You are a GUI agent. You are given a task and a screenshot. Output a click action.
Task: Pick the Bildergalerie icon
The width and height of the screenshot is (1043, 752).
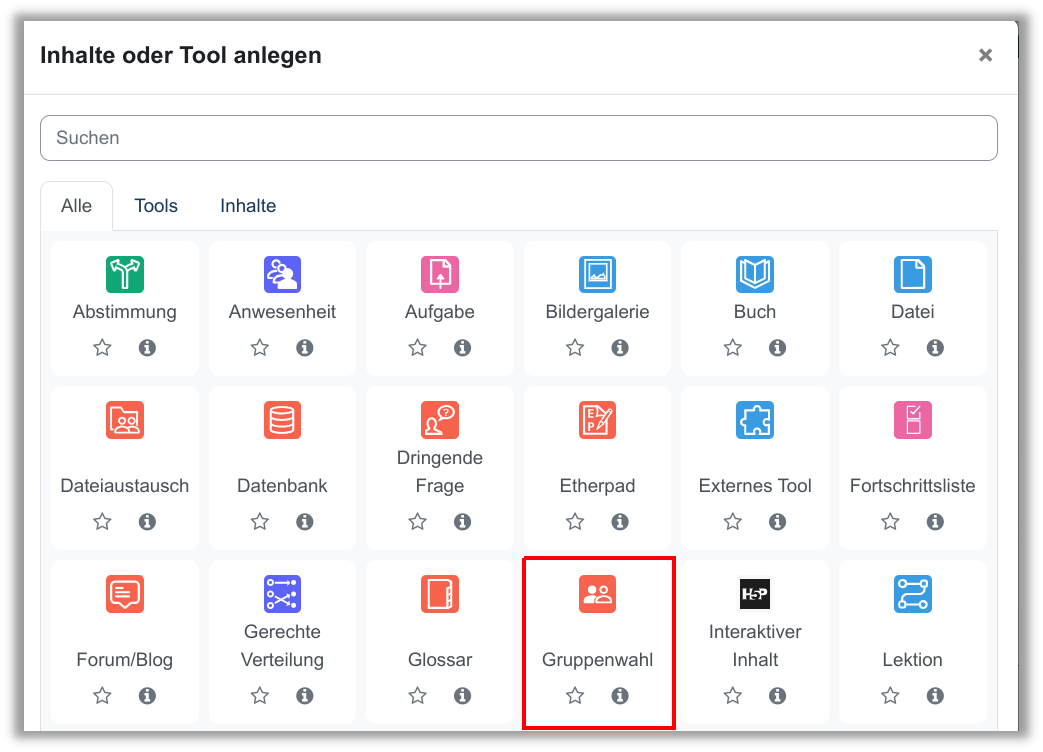coord(597,274)
